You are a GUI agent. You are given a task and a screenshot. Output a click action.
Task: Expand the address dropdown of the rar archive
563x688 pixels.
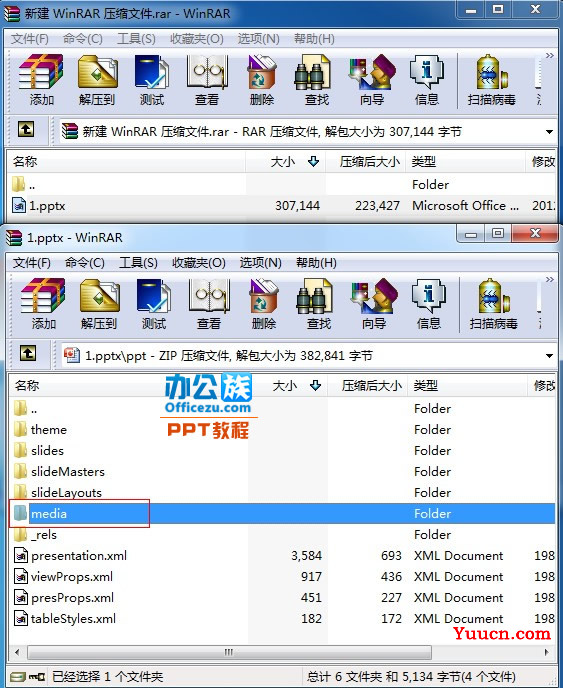[549, 132]
